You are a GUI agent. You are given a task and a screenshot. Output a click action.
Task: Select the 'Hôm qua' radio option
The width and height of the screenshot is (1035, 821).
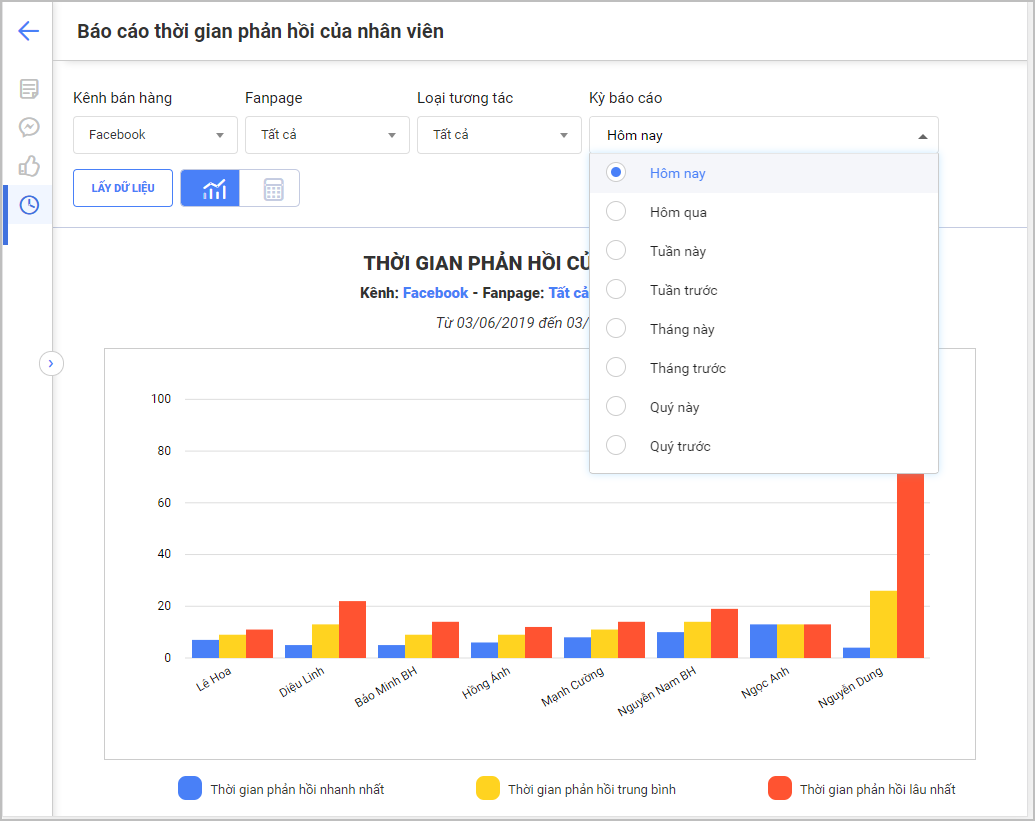point(617,212)
